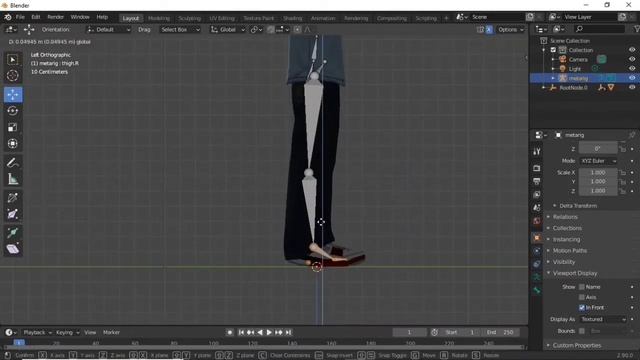Image resolution: width=640 pixels, height=360 pixels.
Task: Open the Tool properties tab
Action: [537, 152]
